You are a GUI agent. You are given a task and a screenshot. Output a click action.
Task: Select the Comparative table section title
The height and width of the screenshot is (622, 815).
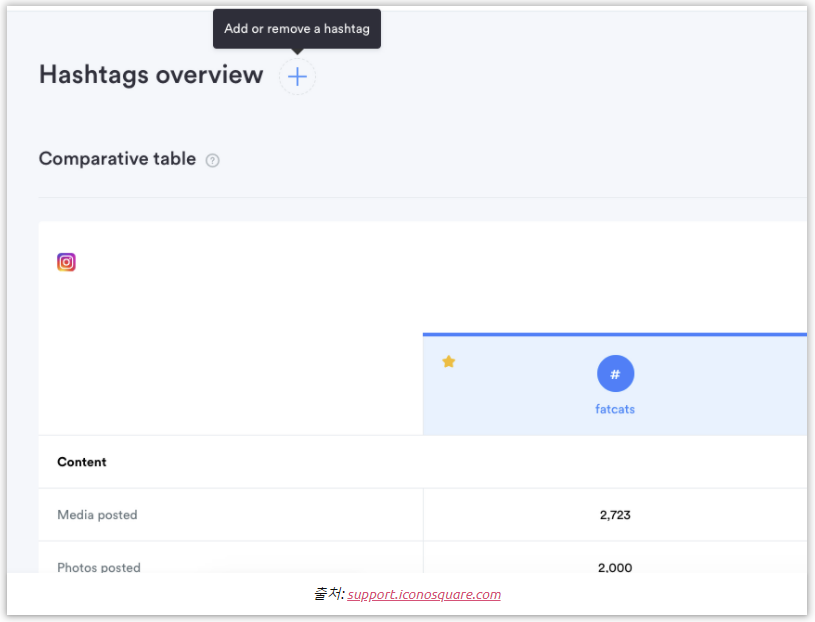117,159
